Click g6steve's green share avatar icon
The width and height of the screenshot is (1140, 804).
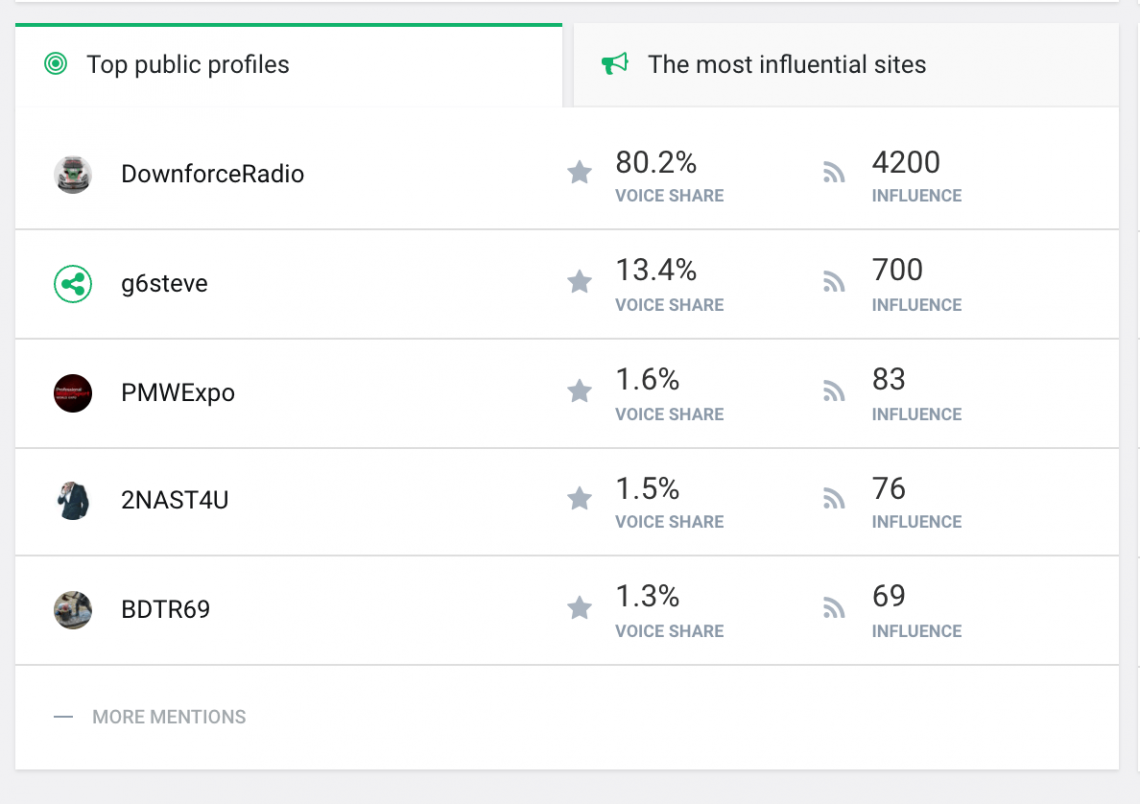[73, 284]
